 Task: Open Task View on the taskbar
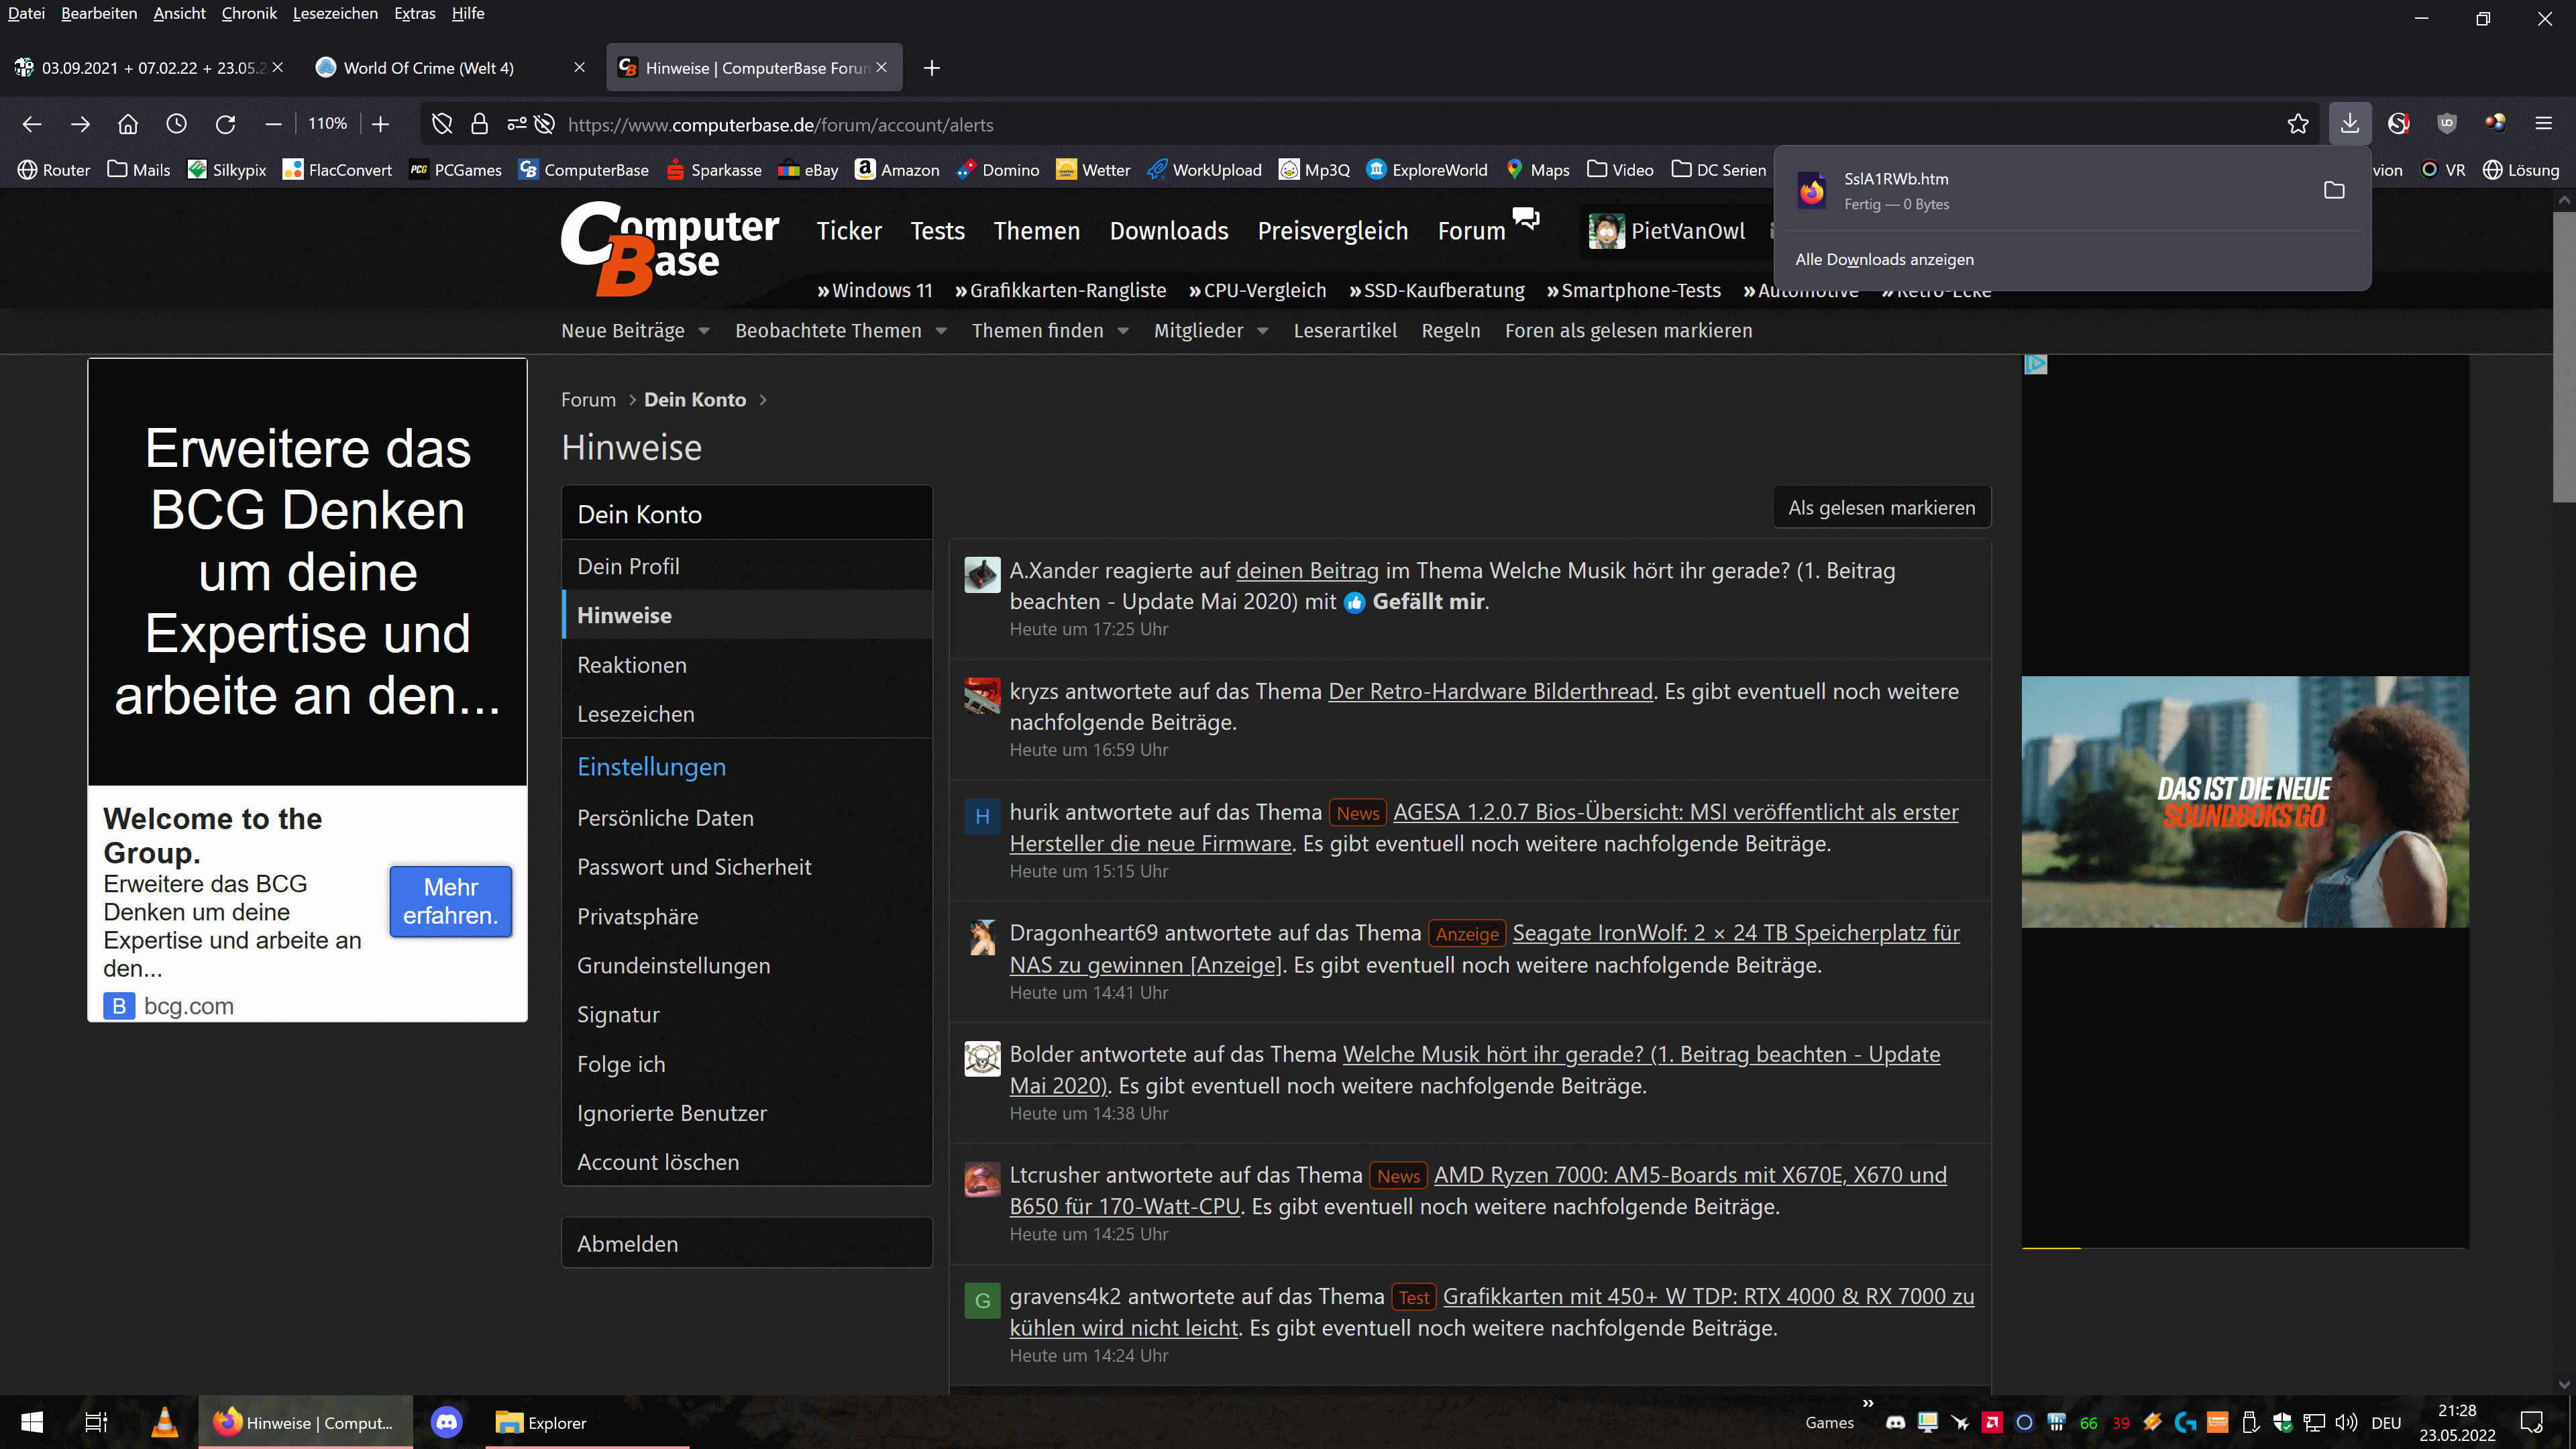(96, 1422)
